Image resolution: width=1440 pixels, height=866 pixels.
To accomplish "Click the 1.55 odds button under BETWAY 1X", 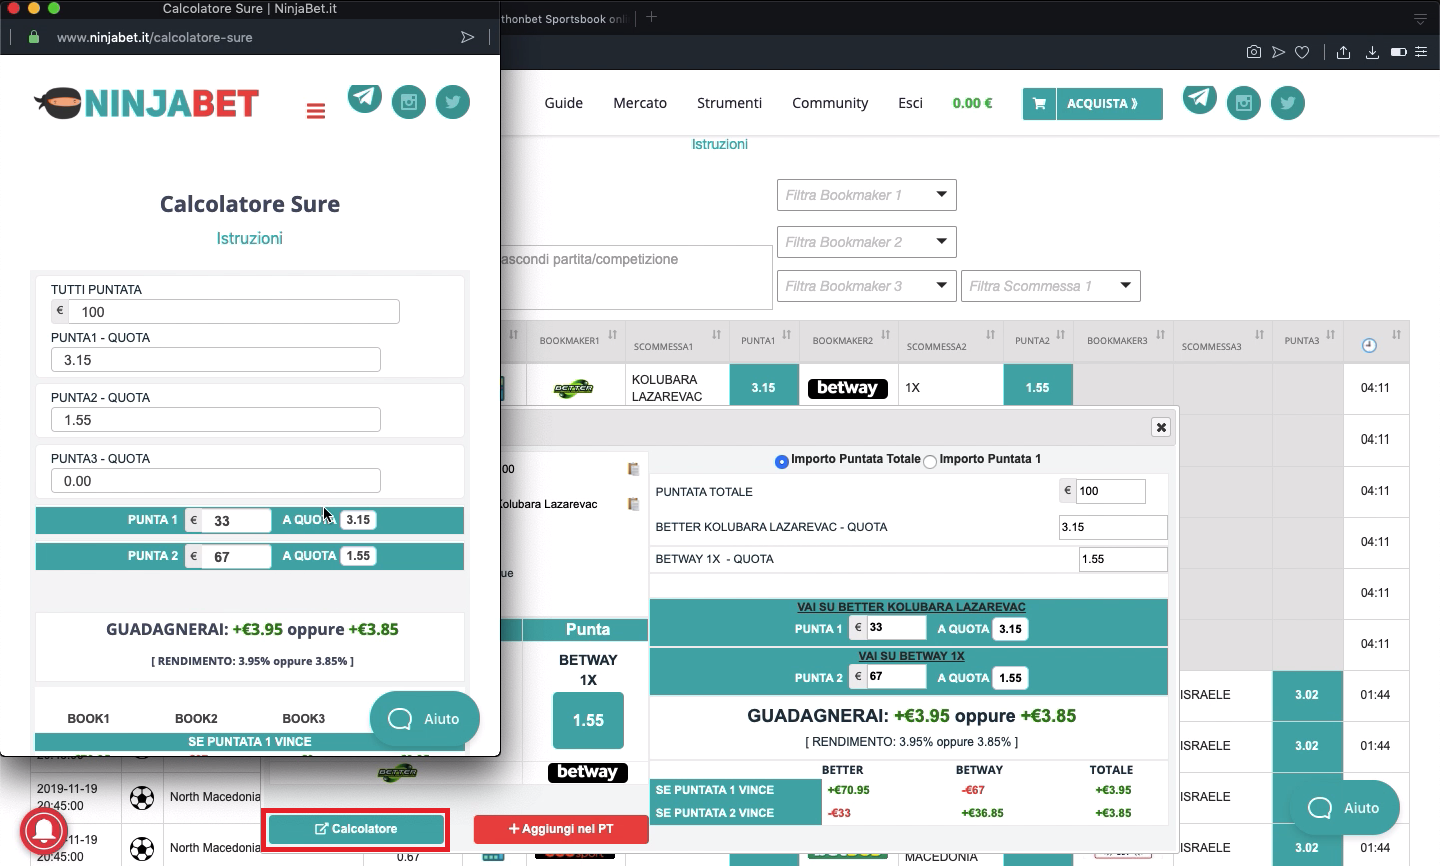I will (x=588, y=720).
